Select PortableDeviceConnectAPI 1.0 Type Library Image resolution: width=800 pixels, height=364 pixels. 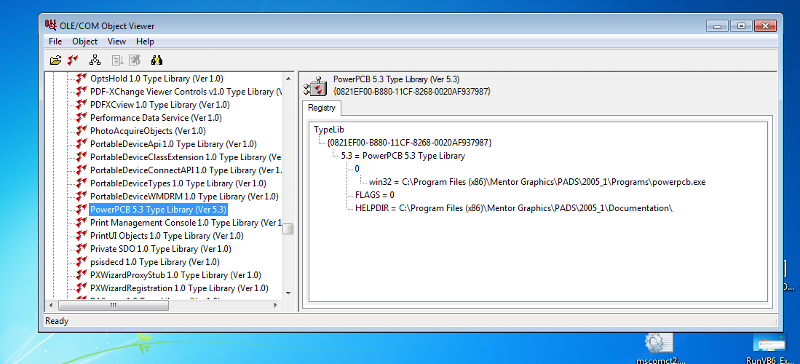[x=186, y=171]
